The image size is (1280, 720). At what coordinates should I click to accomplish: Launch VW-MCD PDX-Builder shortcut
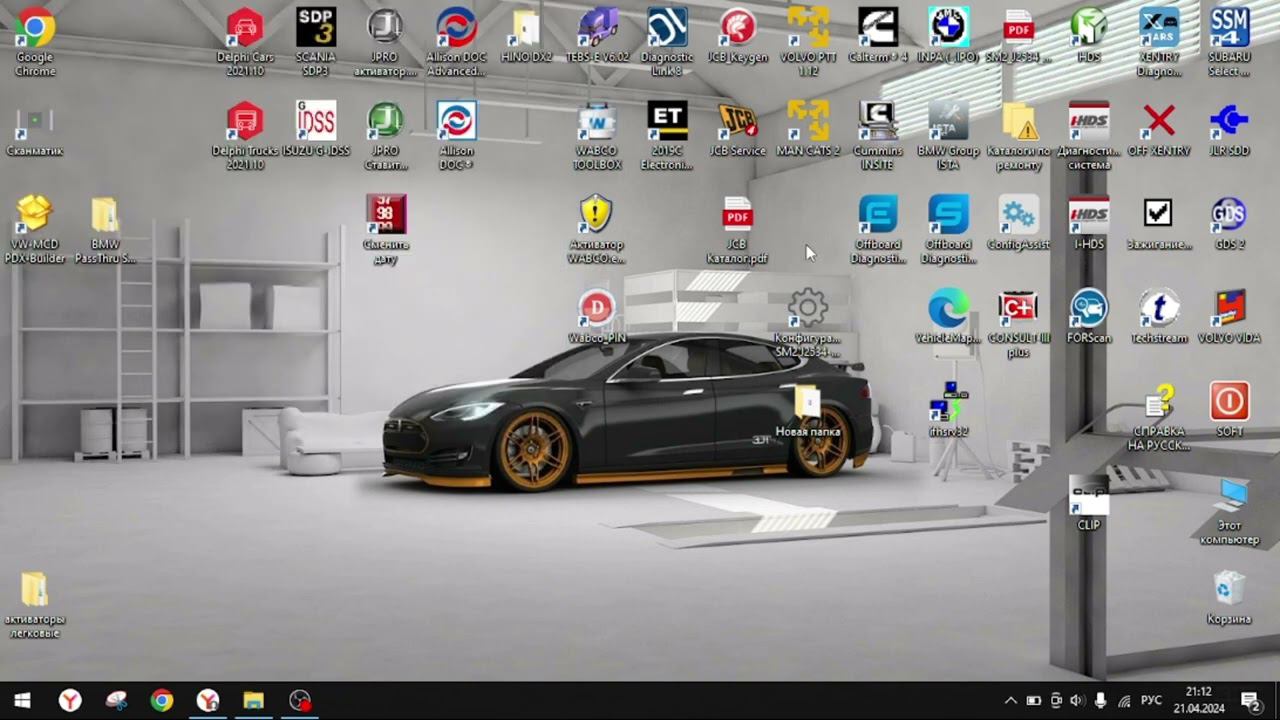(x=35, y=229)
